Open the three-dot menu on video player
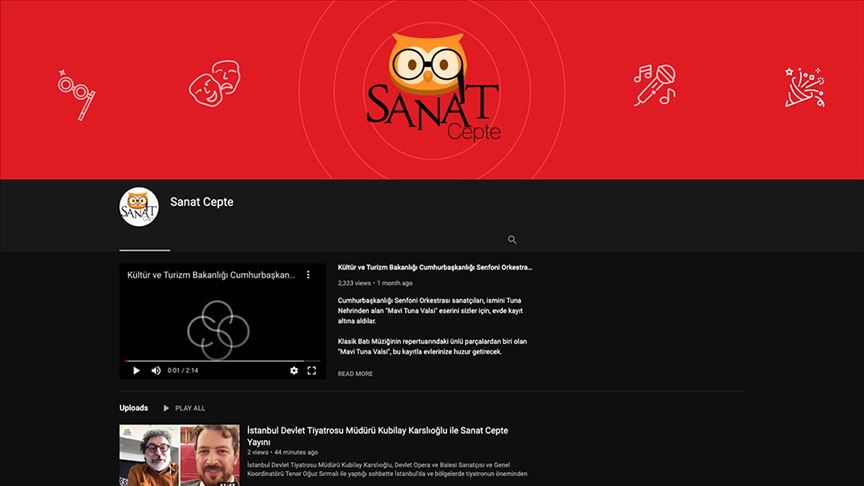The height and width of the screenshot is (486, 864). click(308, 274)
